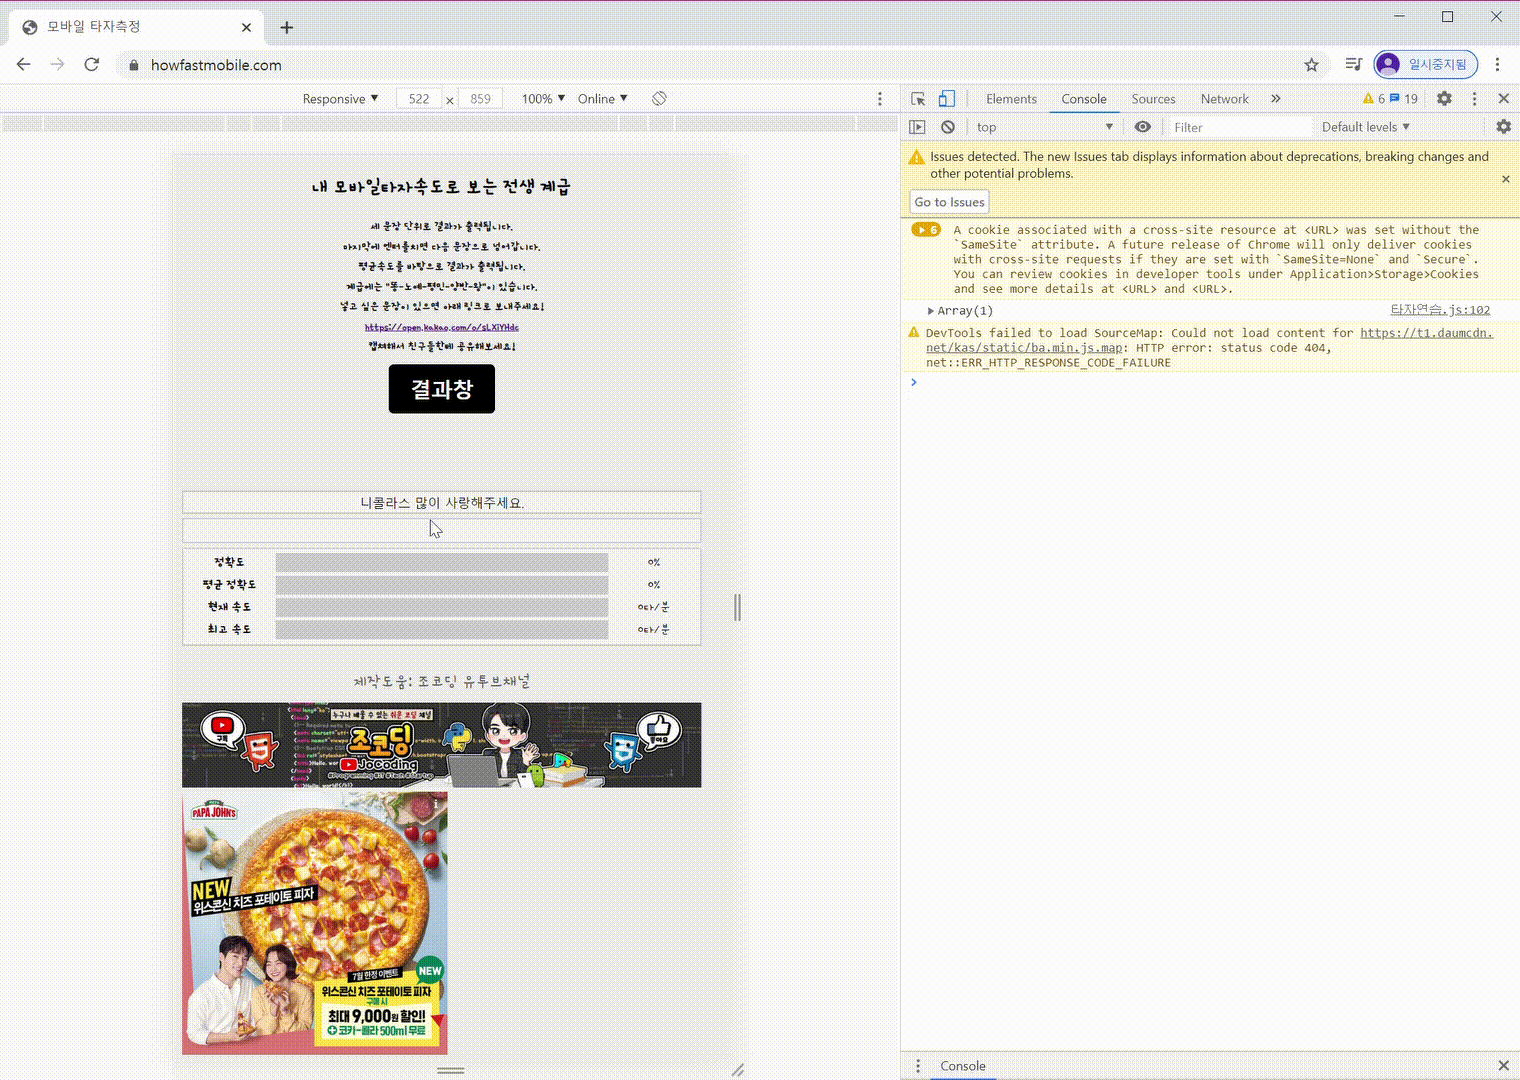Screen dimensions: 1520x1080
Task: Switch to the Elements tab
Action: (1011, 98)
